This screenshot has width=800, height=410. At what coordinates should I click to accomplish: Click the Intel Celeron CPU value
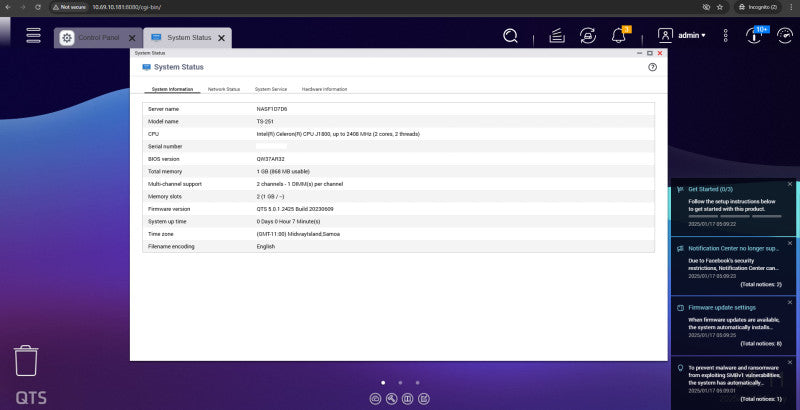click(x=338, y=134)
